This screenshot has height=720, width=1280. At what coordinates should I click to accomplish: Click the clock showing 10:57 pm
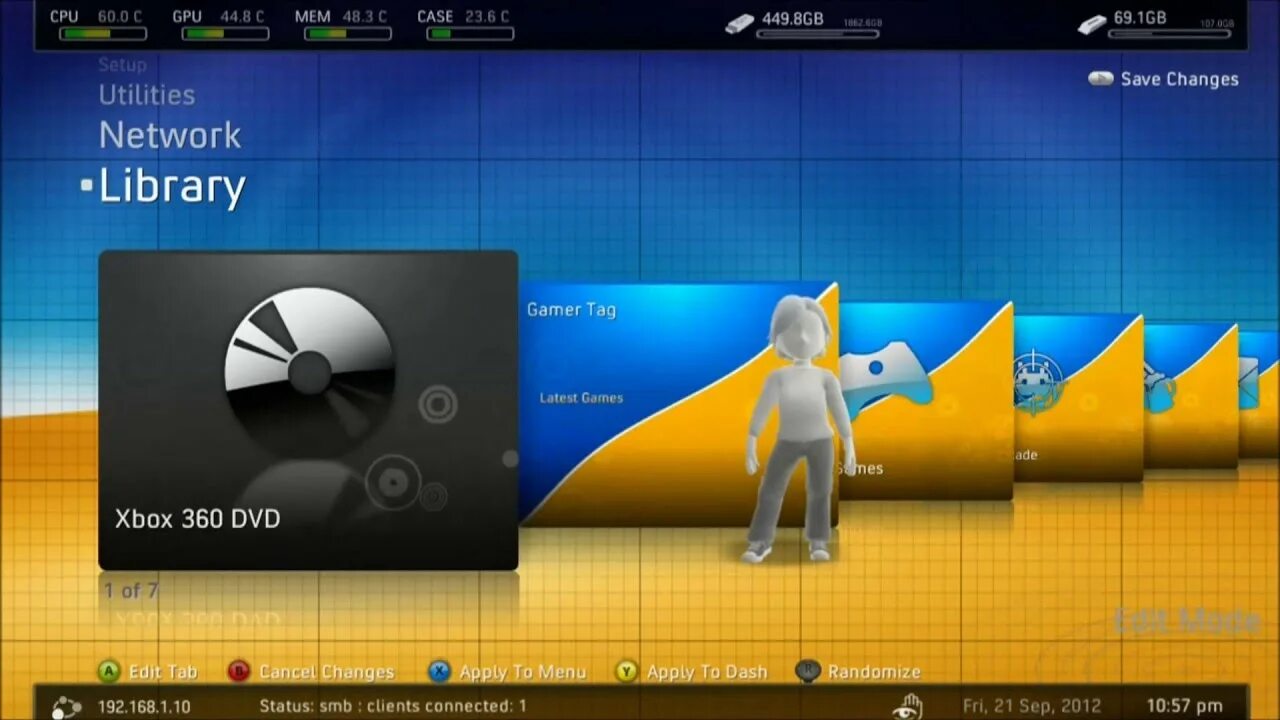[x=1184, y=706]
